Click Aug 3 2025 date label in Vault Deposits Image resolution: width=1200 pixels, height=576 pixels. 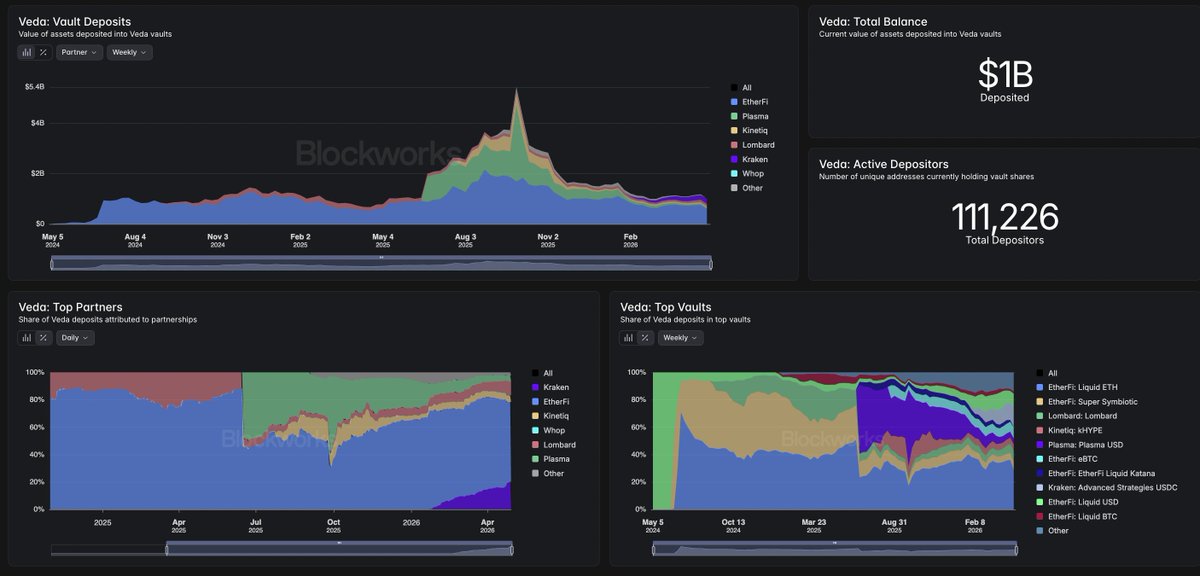pos(465,240)
